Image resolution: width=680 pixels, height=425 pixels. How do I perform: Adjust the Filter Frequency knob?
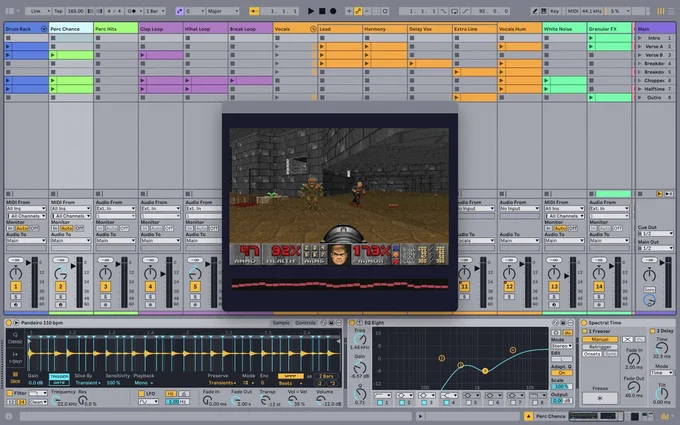coord(56,401)
